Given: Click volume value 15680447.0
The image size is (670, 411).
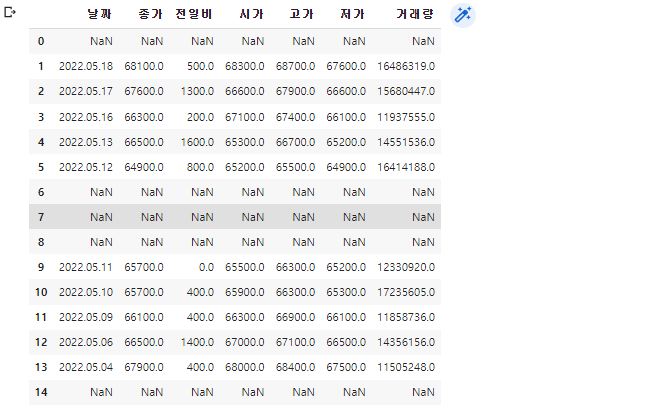Looking at the screenshot, I should [x=406, y=91].
